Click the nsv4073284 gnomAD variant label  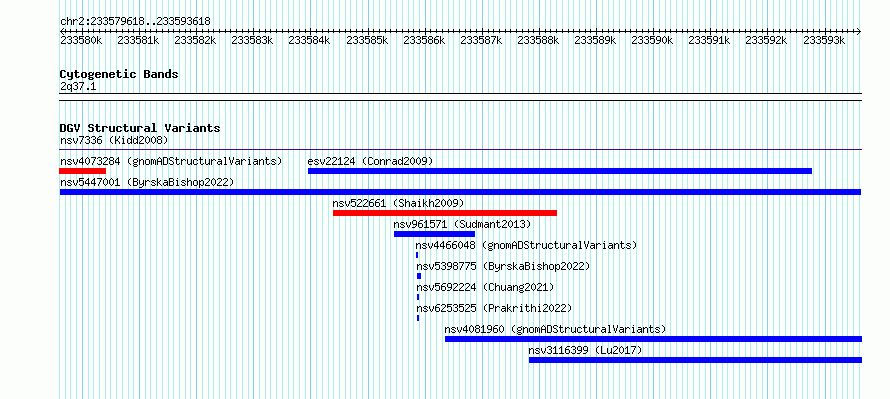pyautogui.click(x=171, y=161)
